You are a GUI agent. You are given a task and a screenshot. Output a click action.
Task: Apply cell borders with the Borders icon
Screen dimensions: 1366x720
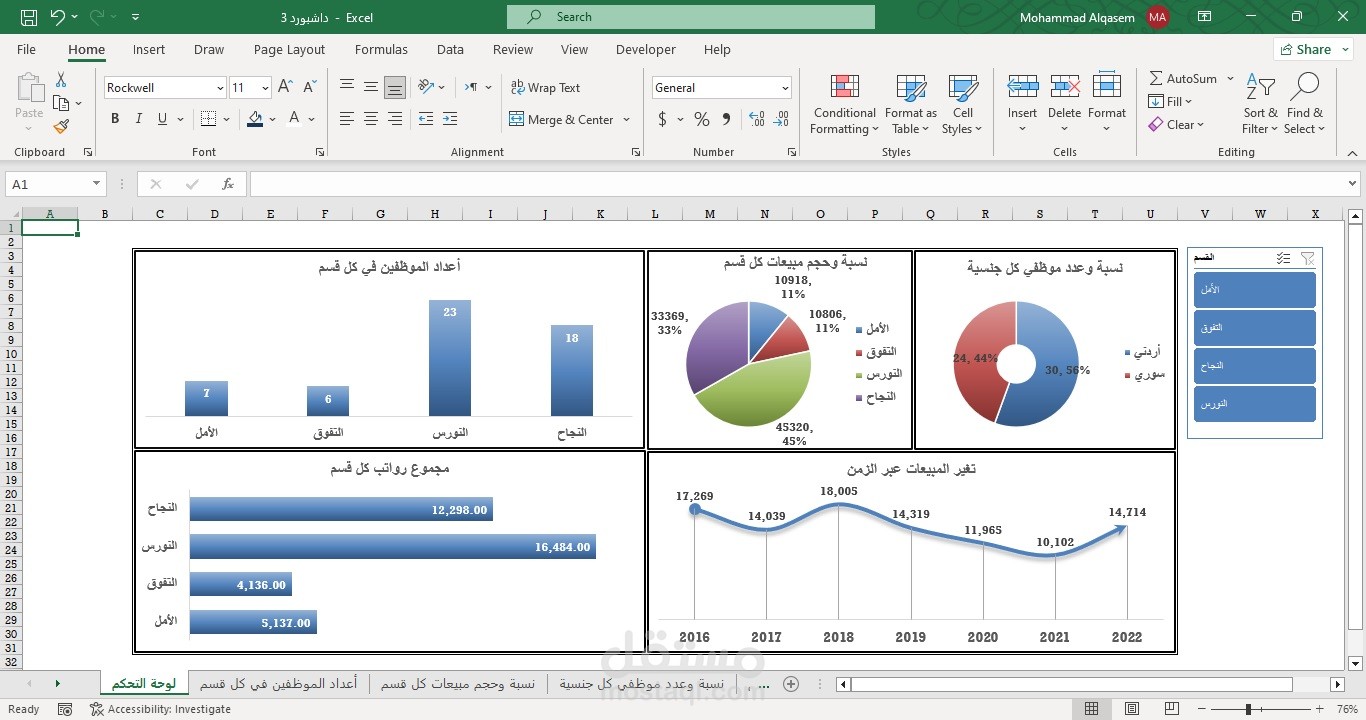coord(208,119)
